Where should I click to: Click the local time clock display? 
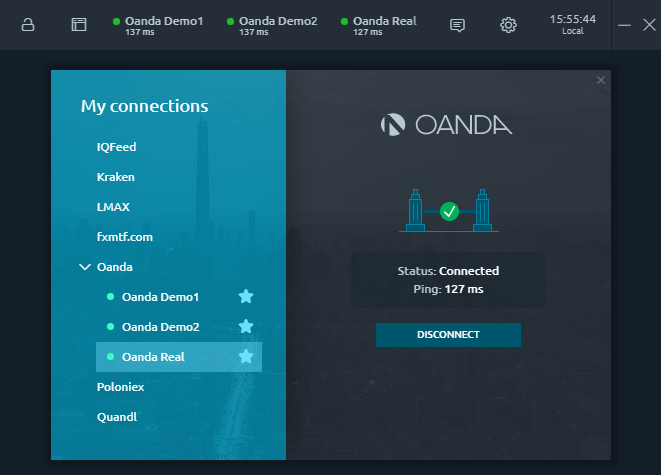(x=572, y=25)
